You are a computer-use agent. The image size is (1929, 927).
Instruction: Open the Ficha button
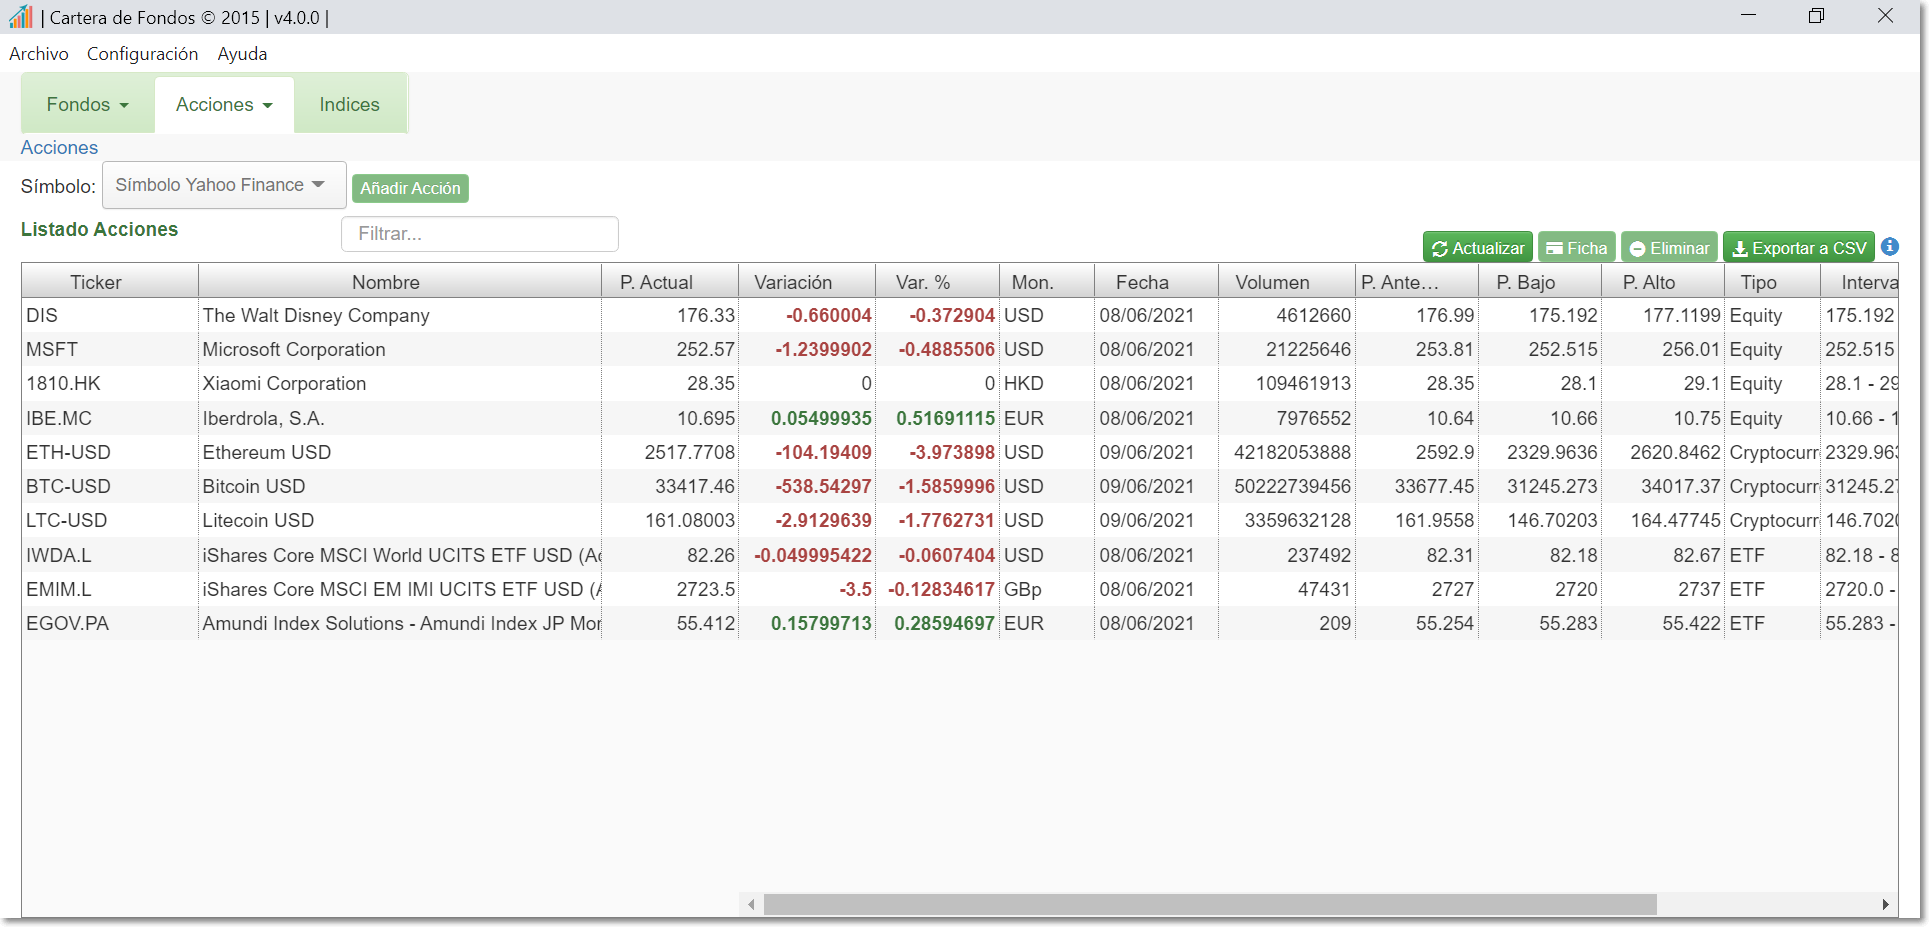pyautogui.click(x=1576, y=248)
